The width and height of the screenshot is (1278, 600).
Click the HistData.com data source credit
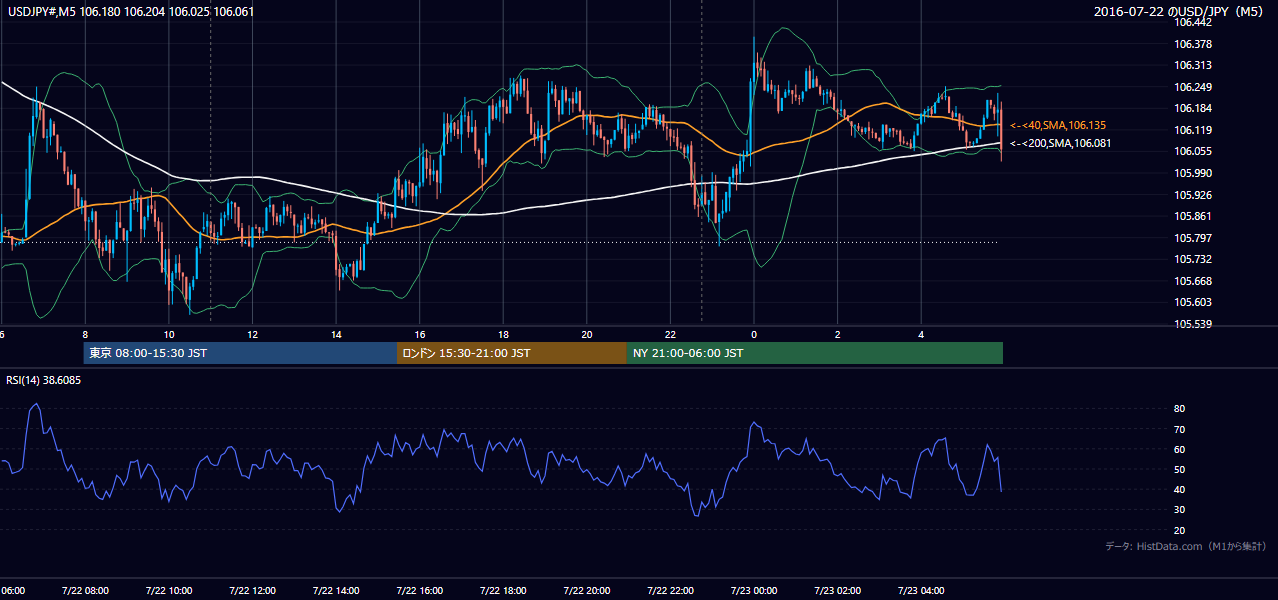point(1185,546)
